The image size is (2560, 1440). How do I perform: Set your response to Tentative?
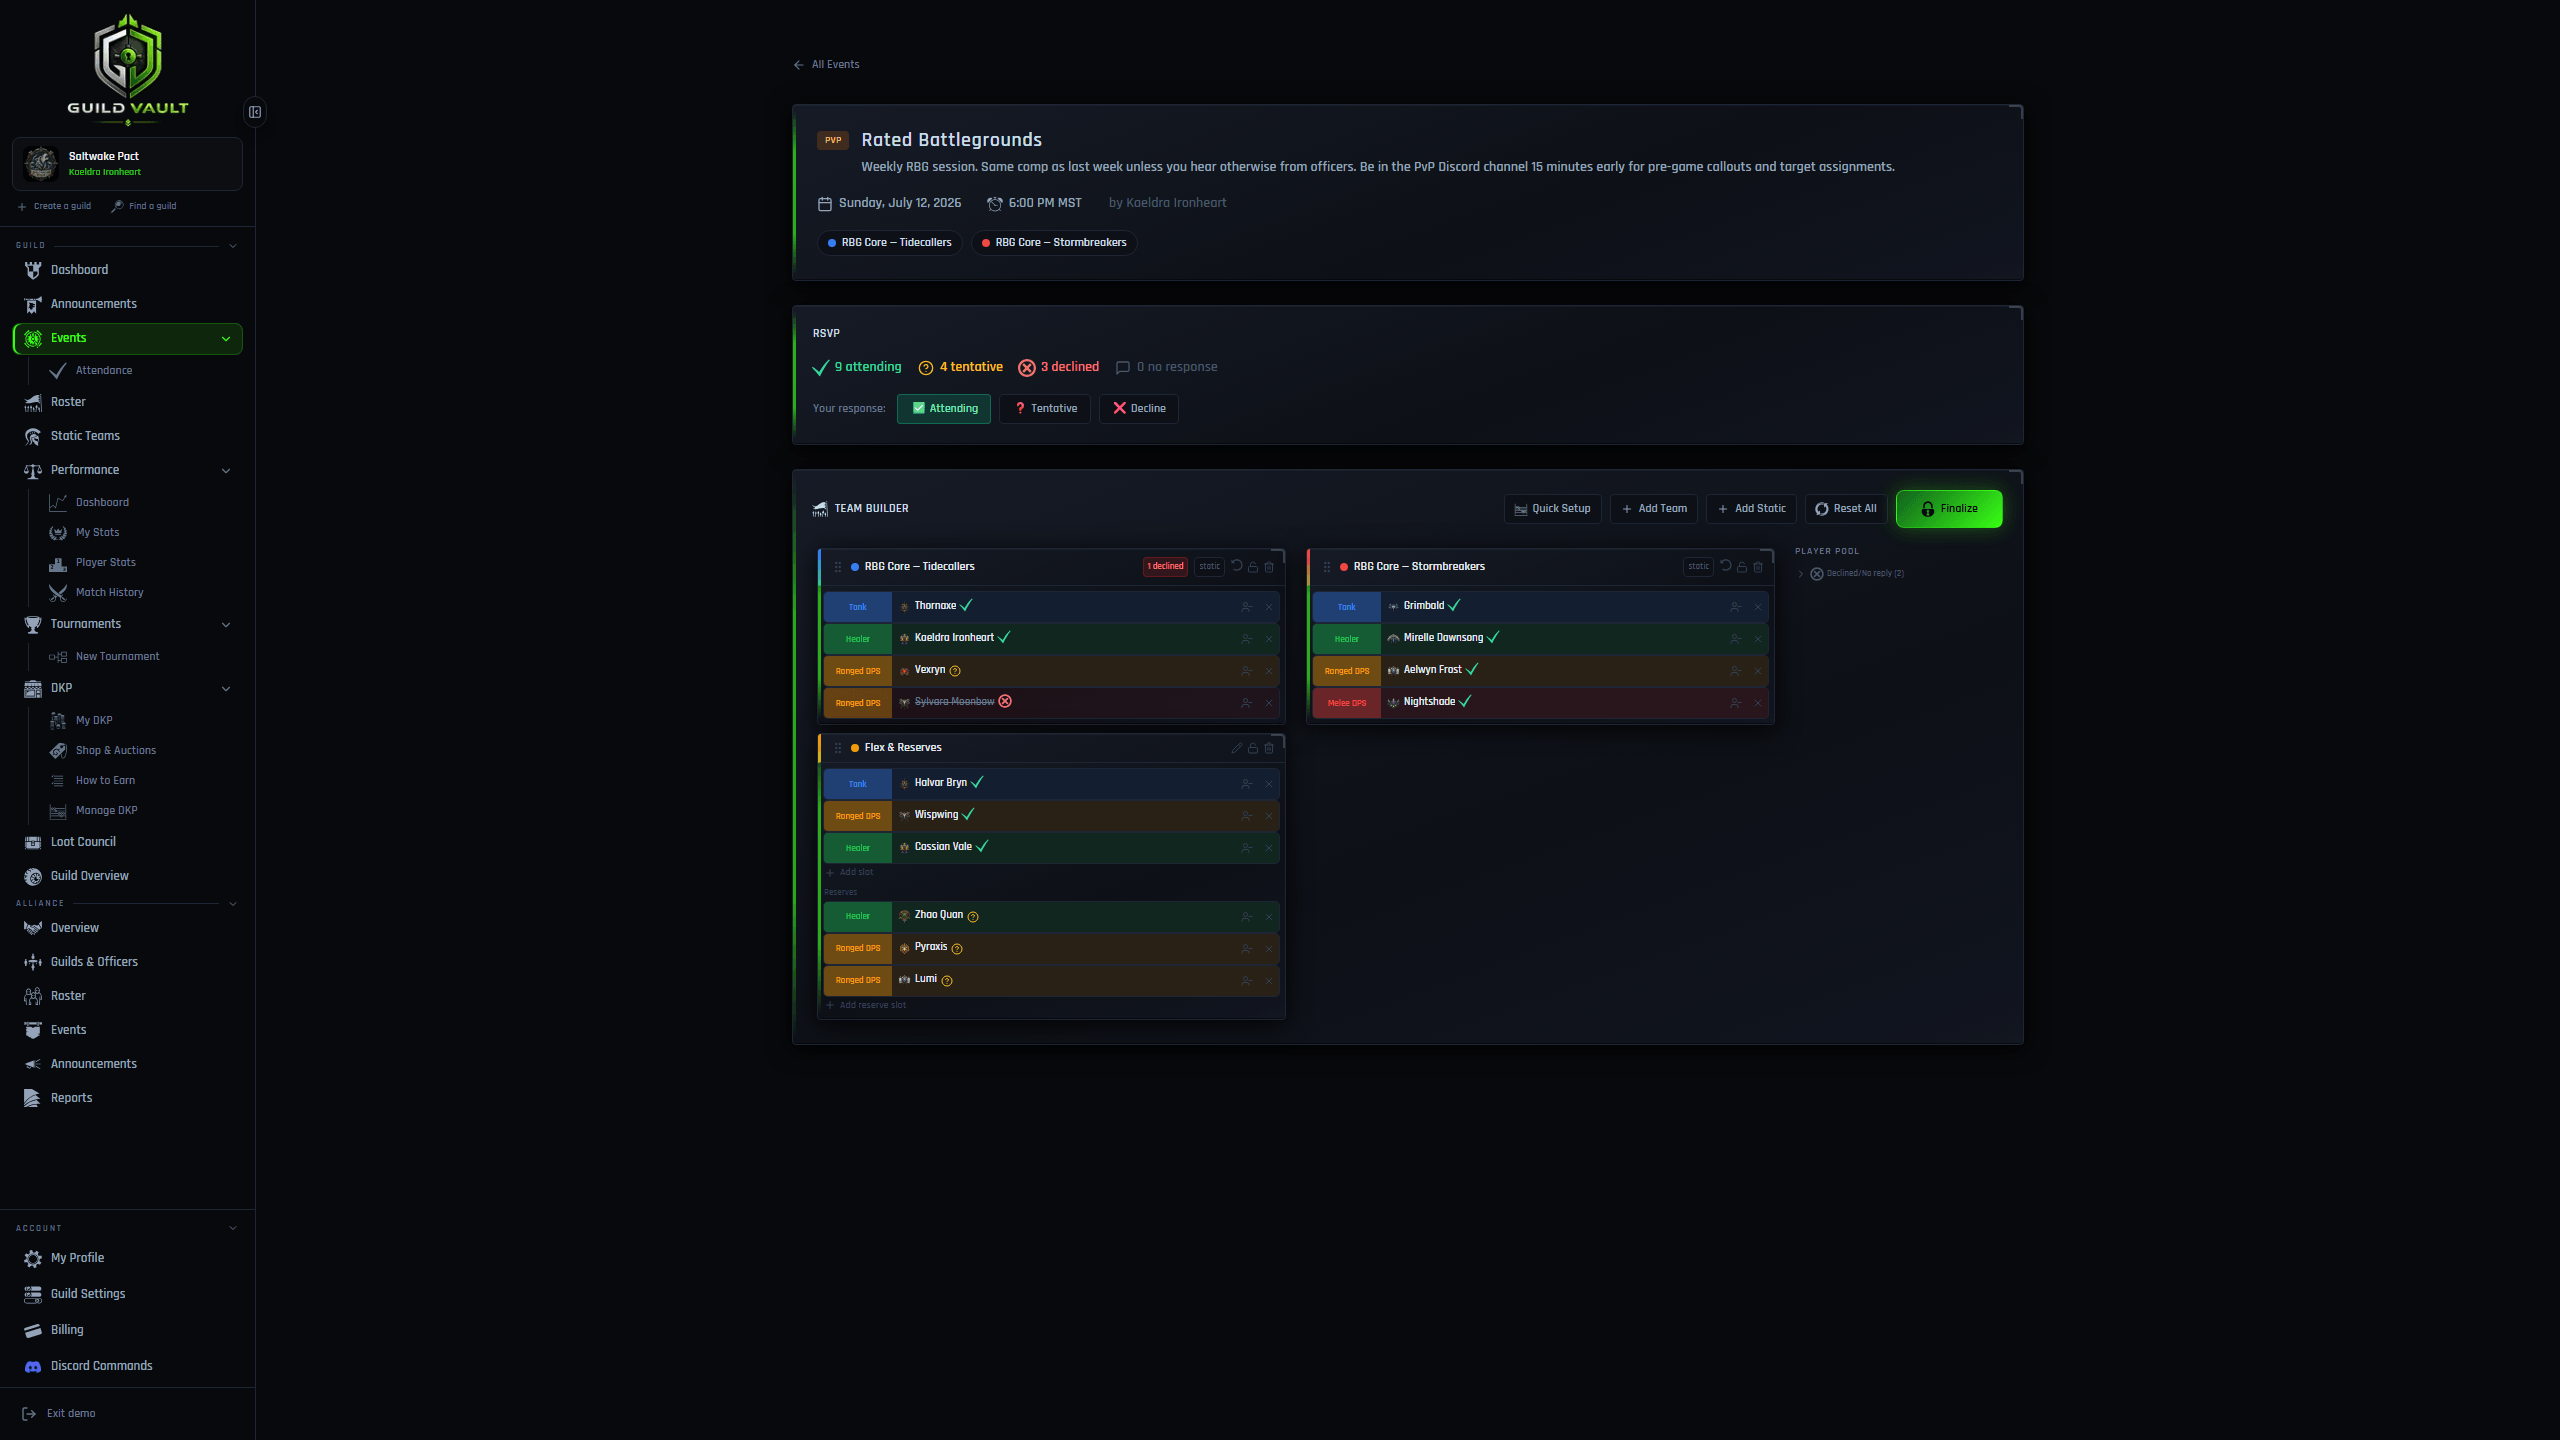pos(1045,409)
